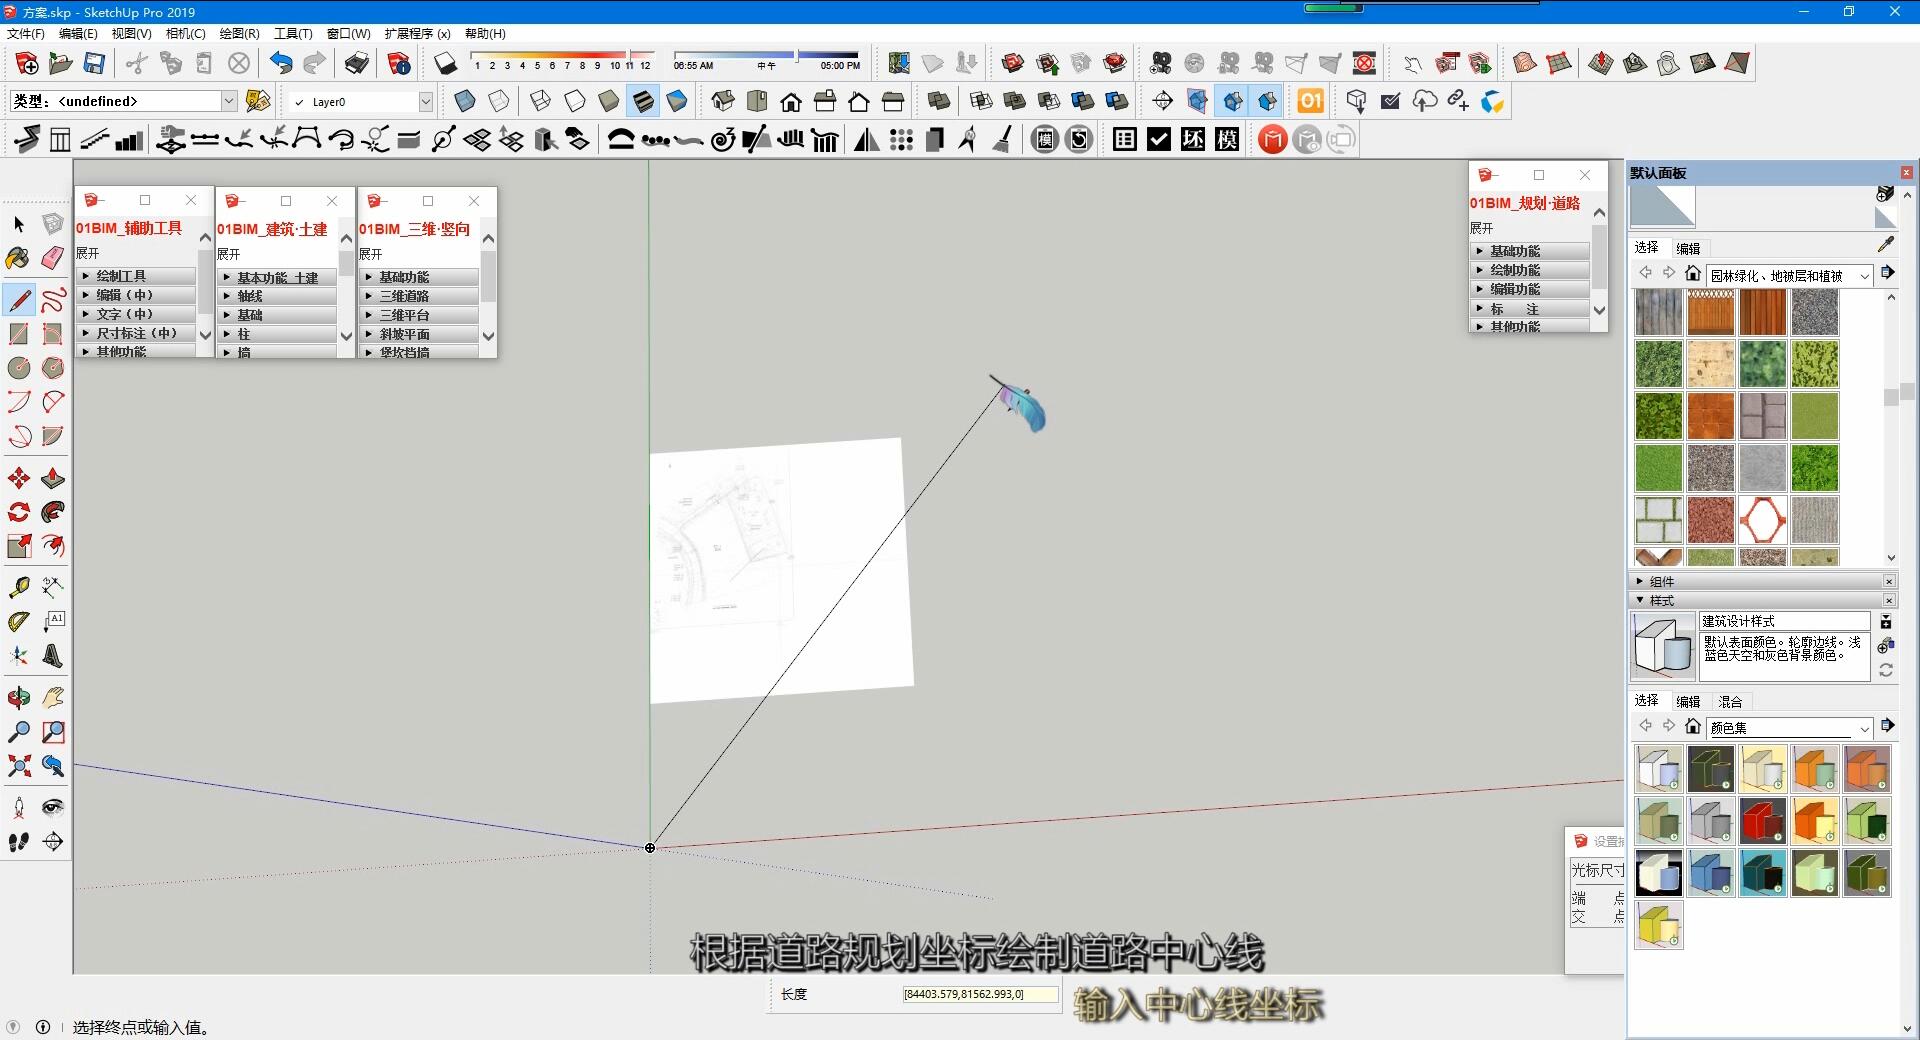The height and width of the screenshot is (1040, 1920).
Task: Switch to the 混合 styles tab
Action: (1730, 701)
